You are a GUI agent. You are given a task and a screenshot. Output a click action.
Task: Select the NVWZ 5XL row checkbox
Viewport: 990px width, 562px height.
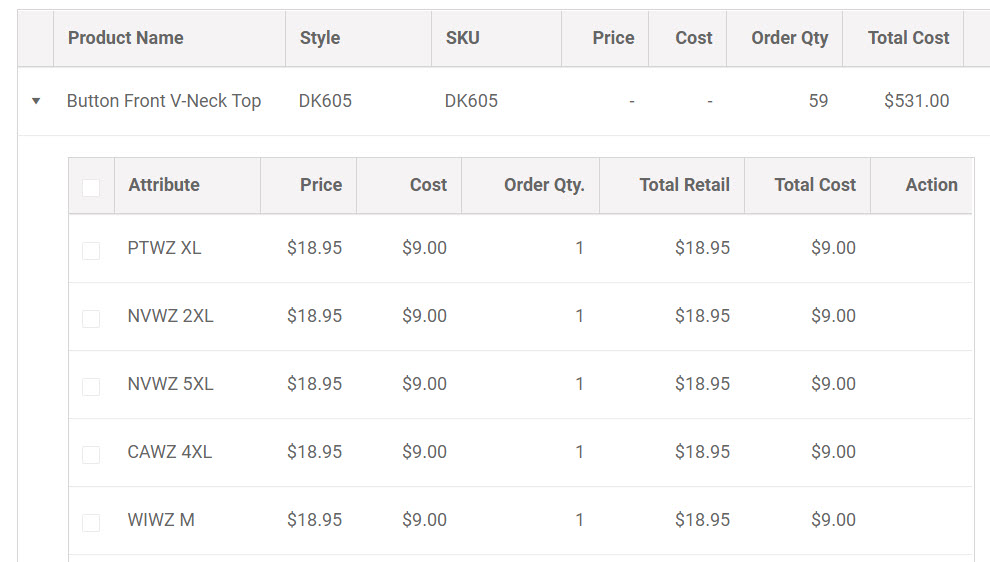pyautogui.click(x=91, y=386)
